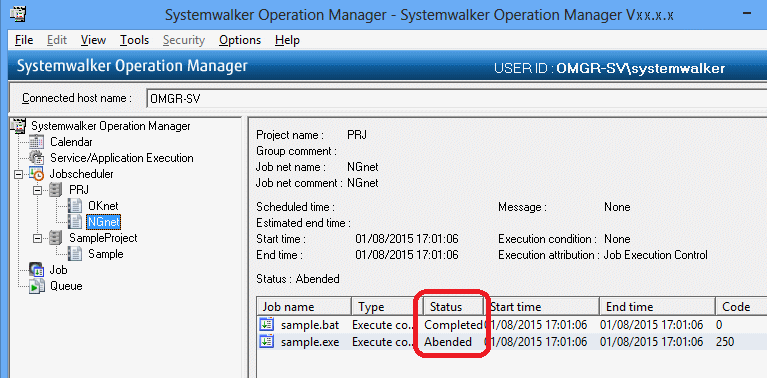Select the NGnet job net
767x378 pixels.
104,222
